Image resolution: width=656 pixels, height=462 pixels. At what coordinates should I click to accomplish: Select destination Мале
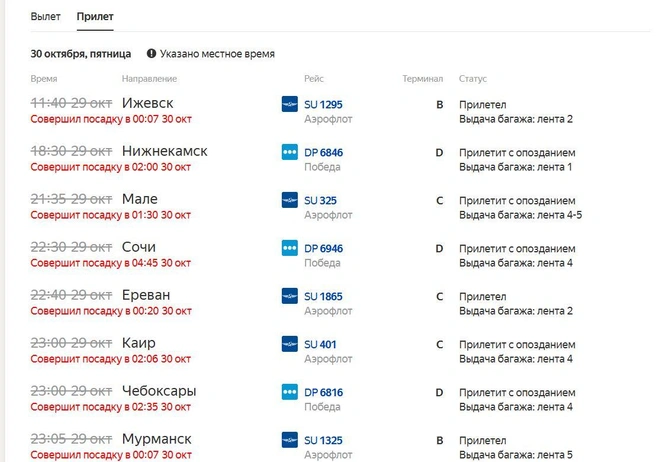140,199
